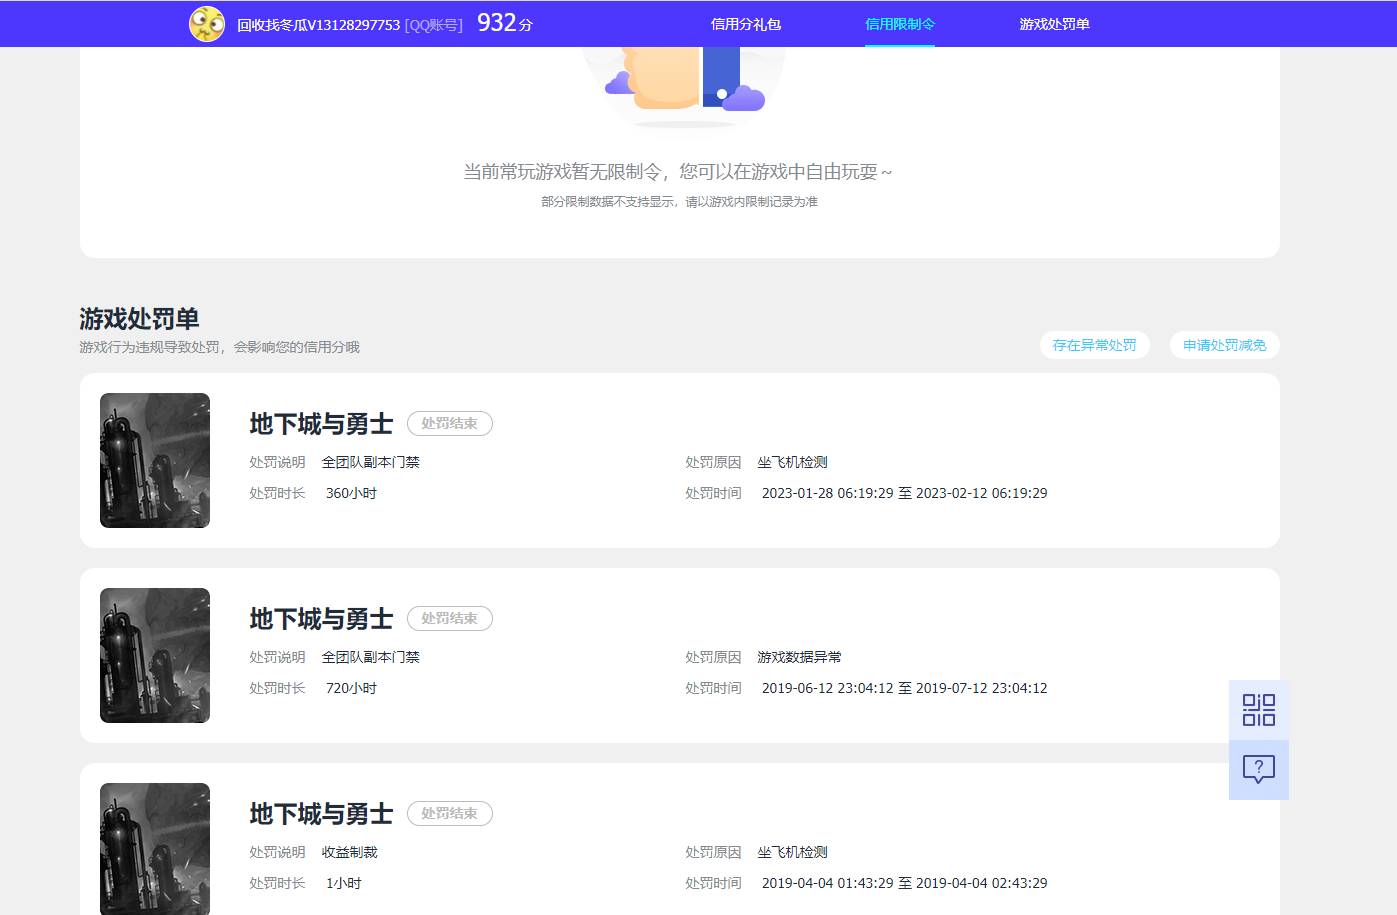Open the QR code floating icon
Viewport: 1397px width, 915px height.
pos(1259,710)
